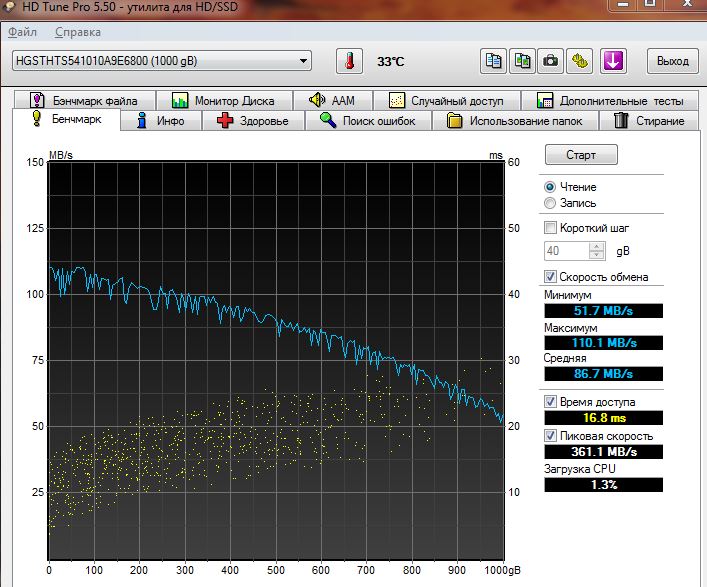This screenshot has height=587, width=707.
Task: Expand the HGST drive selection dropdown
Action: (x=304, y=61)
